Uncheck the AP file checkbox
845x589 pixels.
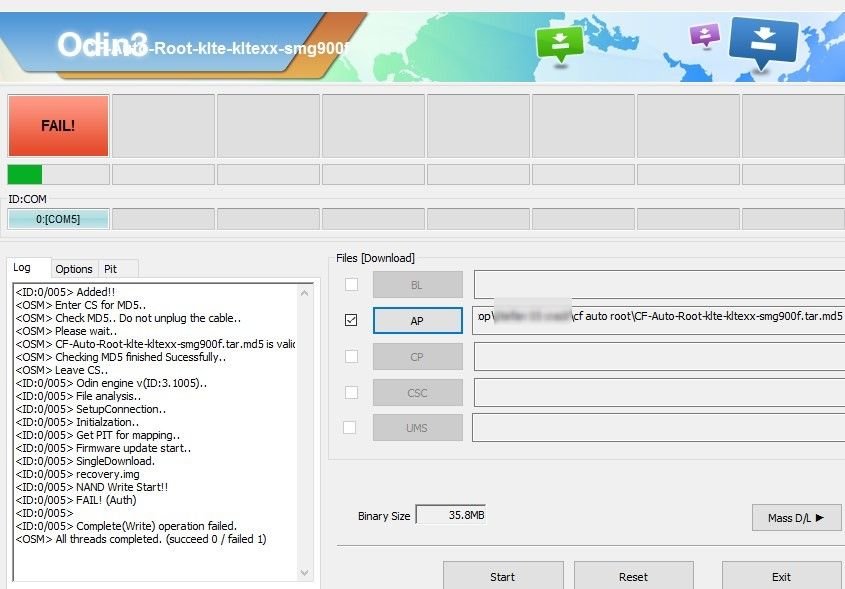351,320
